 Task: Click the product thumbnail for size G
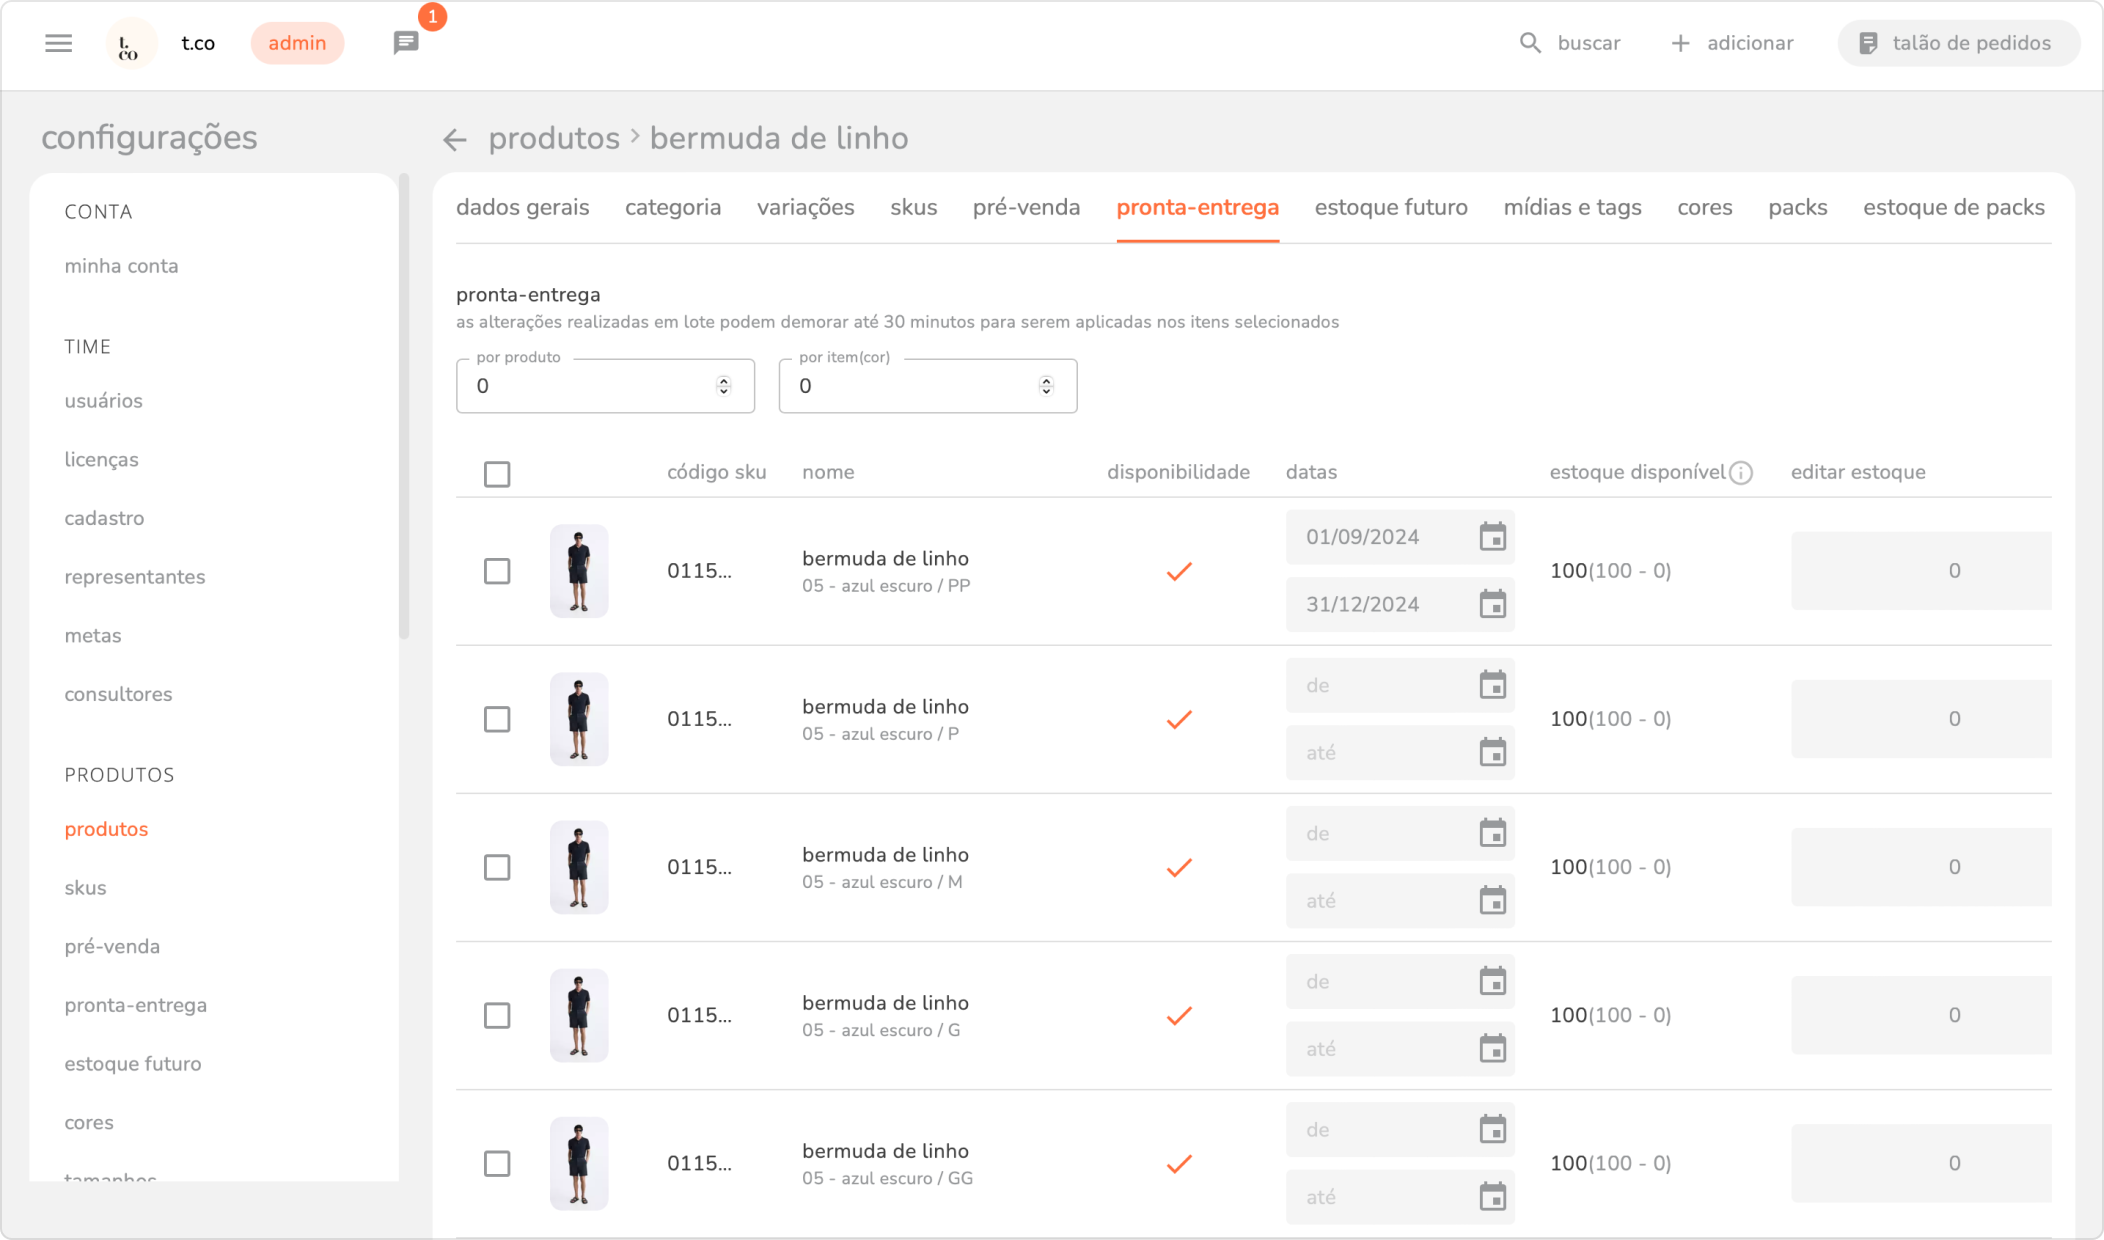click(579, 1015)
